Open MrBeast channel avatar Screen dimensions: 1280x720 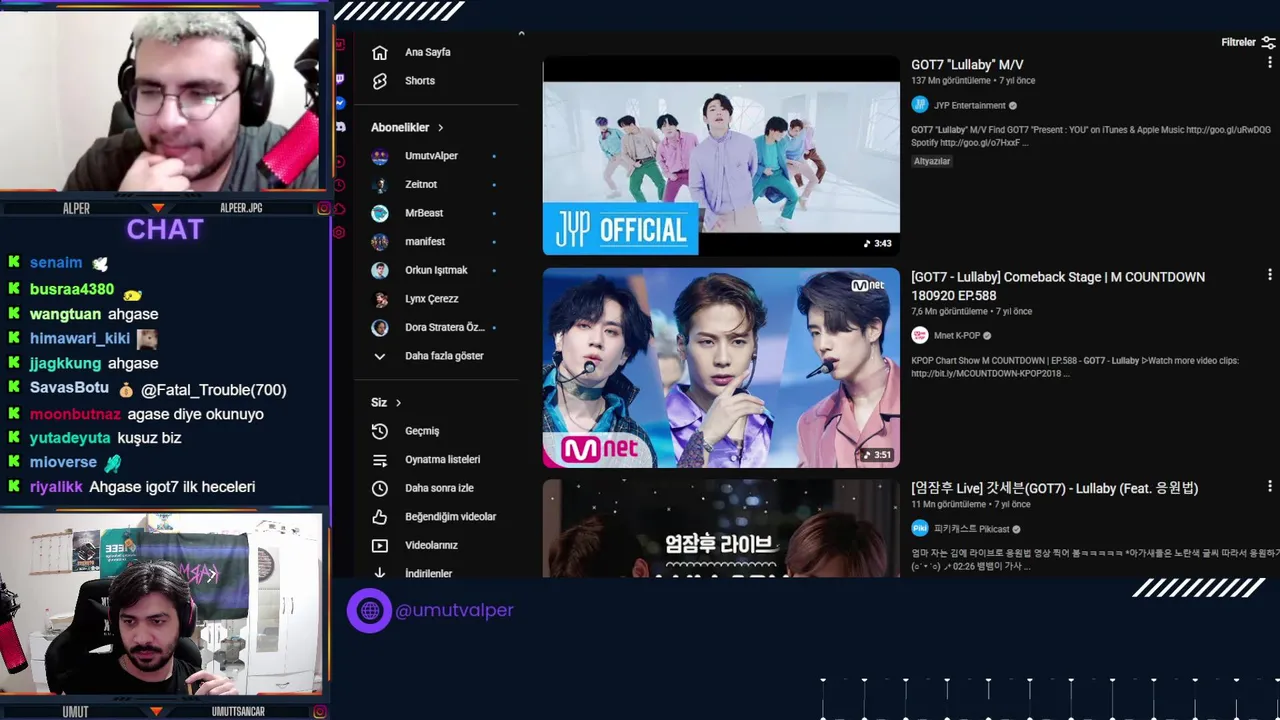(x=379, y=213)
